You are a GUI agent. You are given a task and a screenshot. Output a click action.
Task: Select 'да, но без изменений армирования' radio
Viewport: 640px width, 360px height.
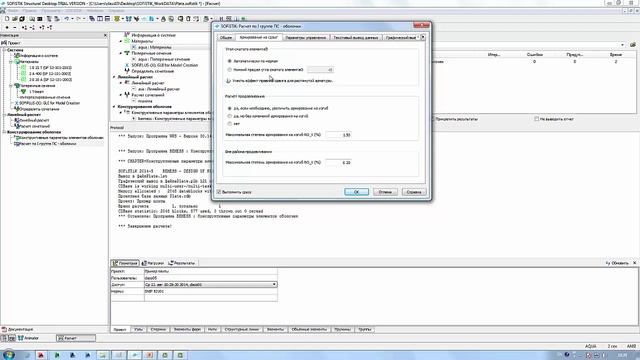tap(230, 116)
